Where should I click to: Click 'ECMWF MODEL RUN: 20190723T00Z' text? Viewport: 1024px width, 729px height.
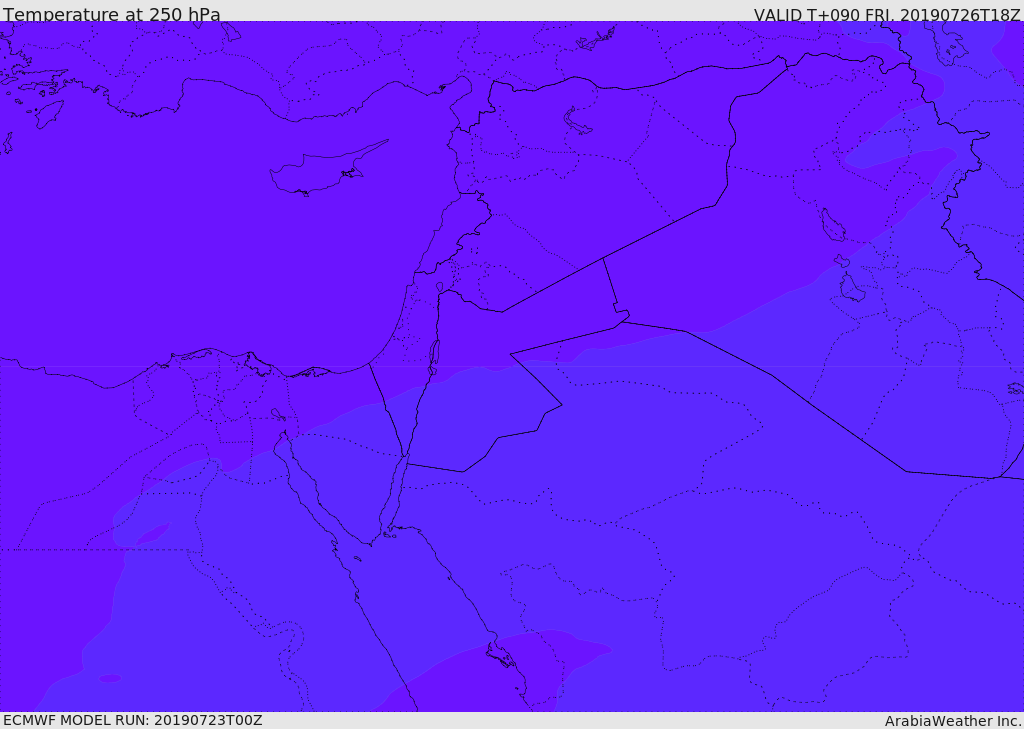[133, 720]
